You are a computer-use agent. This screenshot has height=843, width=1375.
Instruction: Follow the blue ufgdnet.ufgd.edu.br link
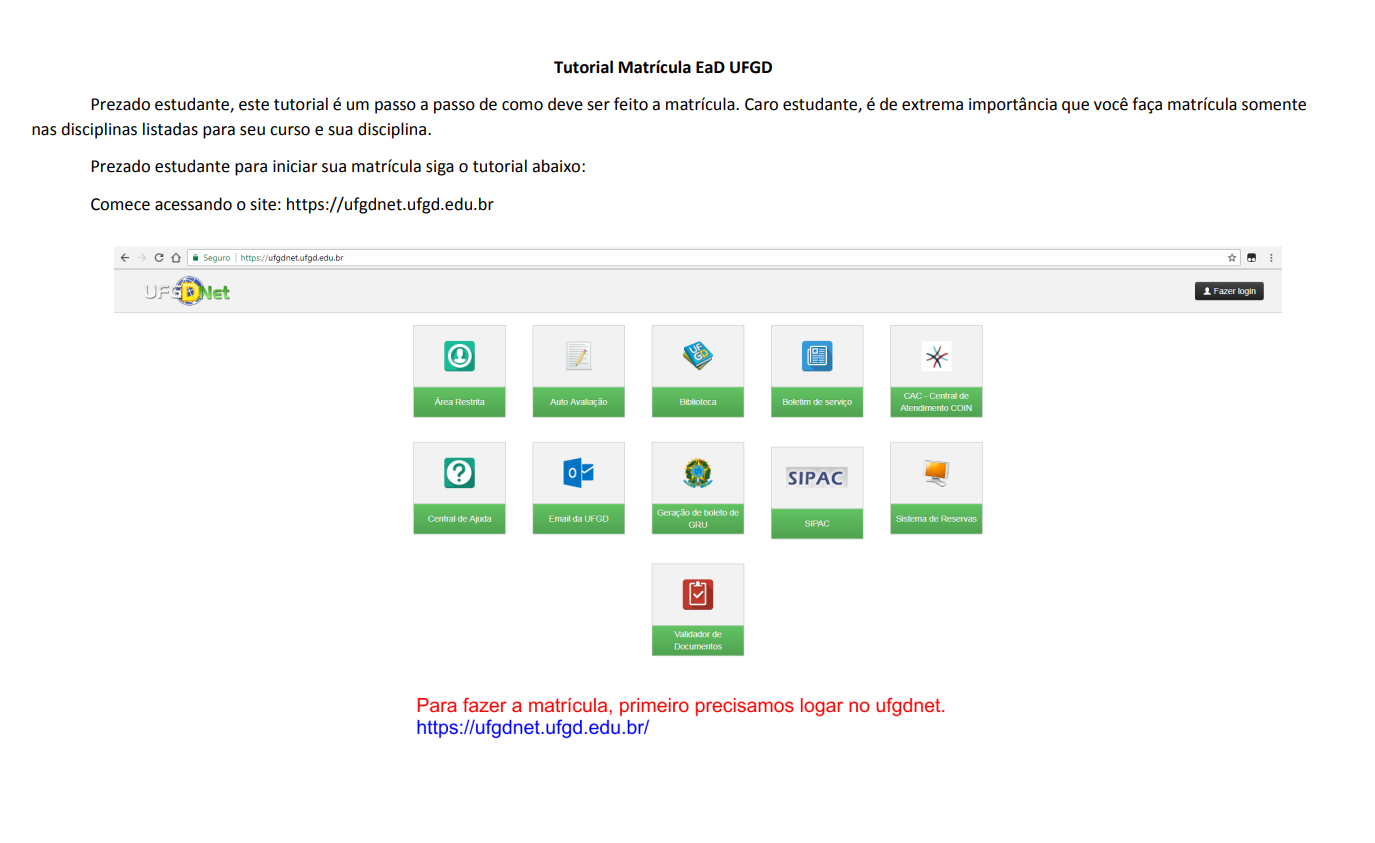point(532,728)
